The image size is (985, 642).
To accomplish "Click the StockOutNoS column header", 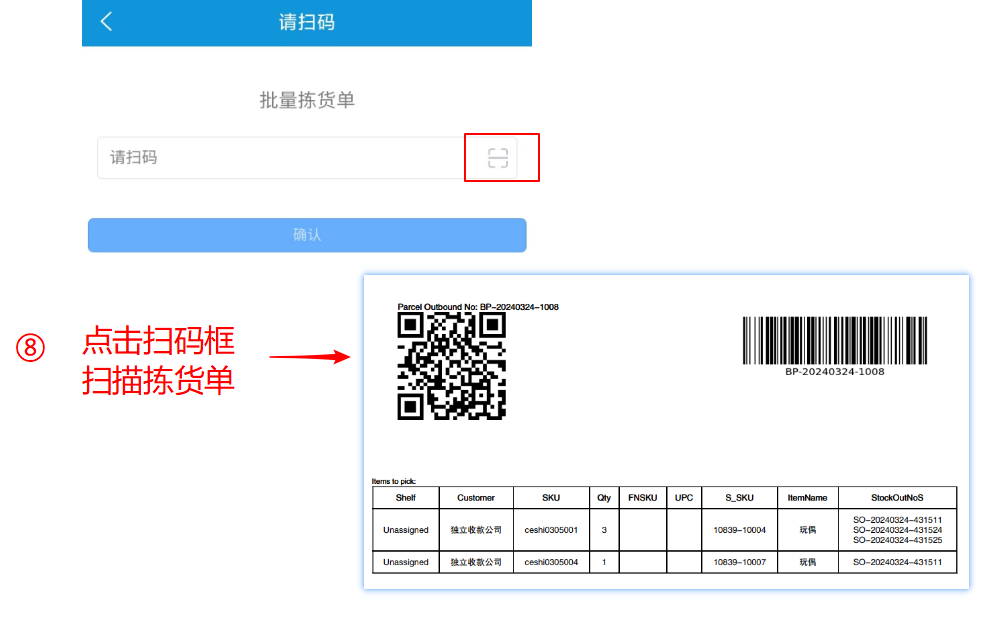I will [x=897, y=498].
